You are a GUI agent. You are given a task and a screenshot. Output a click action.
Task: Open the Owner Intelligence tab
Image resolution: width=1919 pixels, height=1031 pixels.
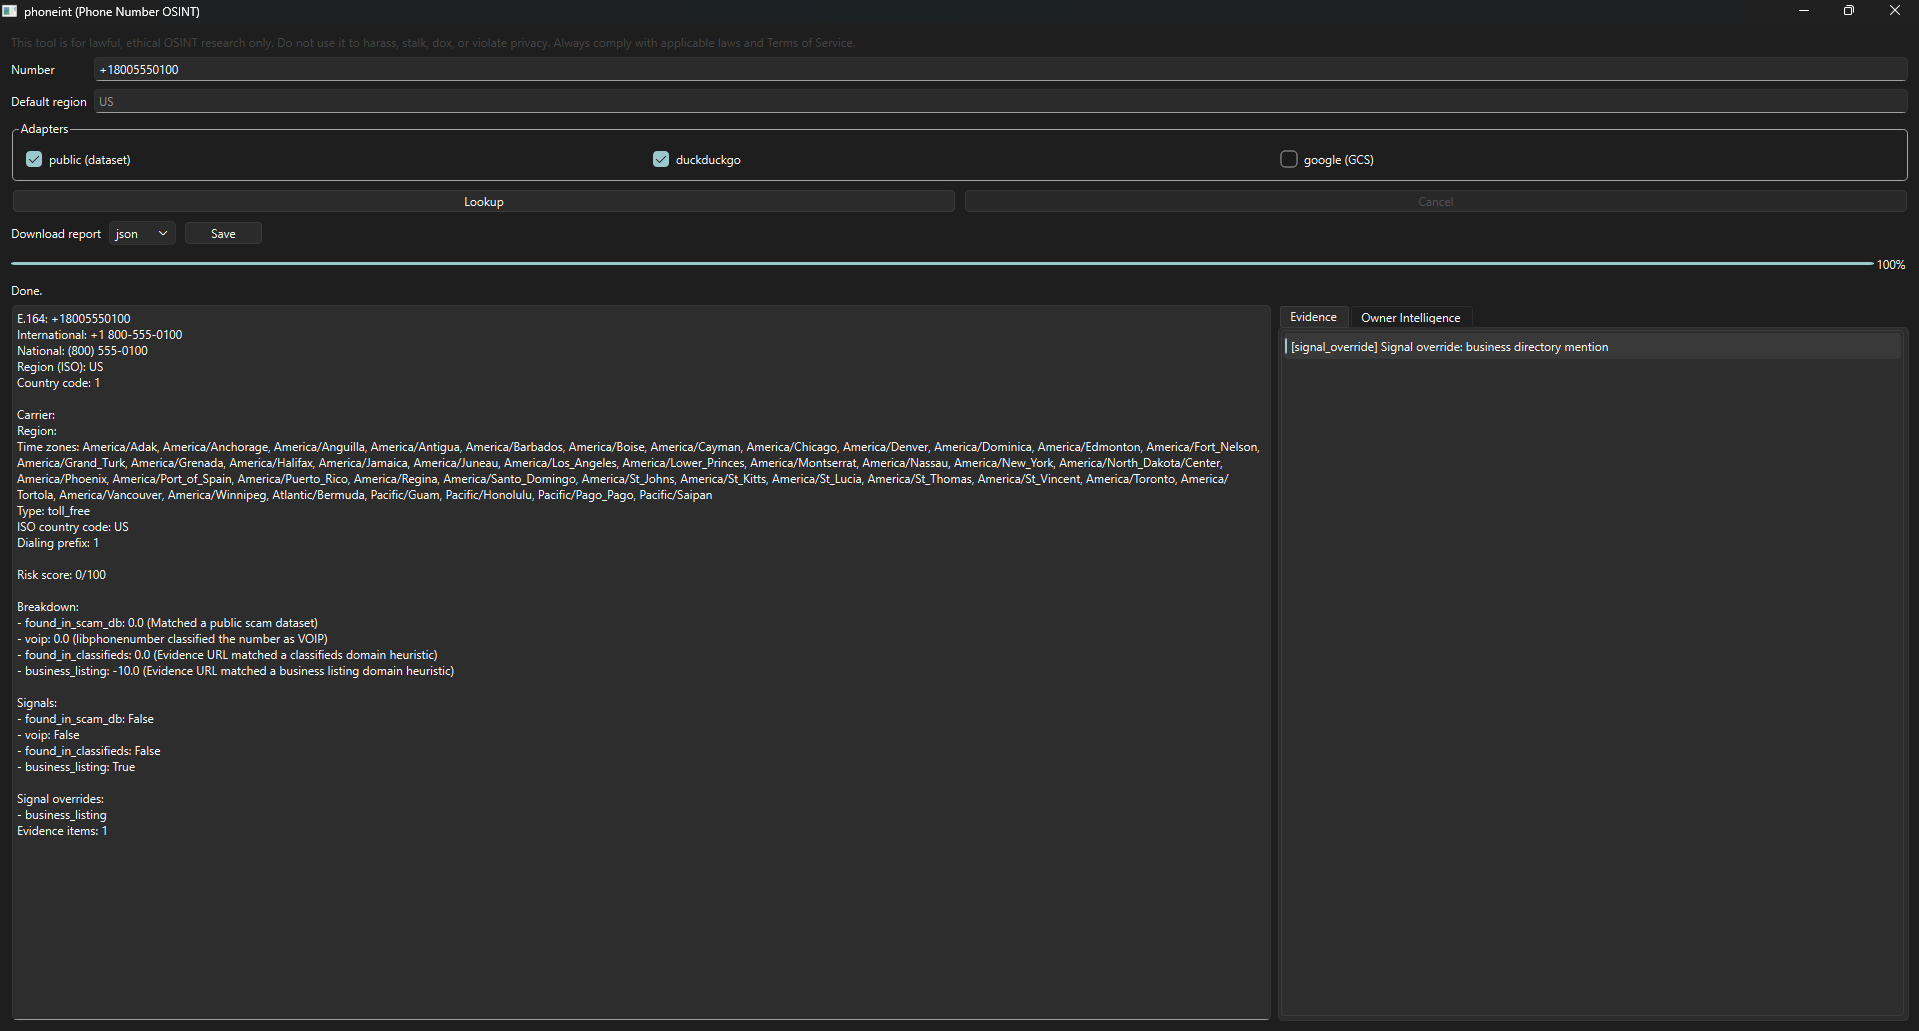click(1410, 318)
